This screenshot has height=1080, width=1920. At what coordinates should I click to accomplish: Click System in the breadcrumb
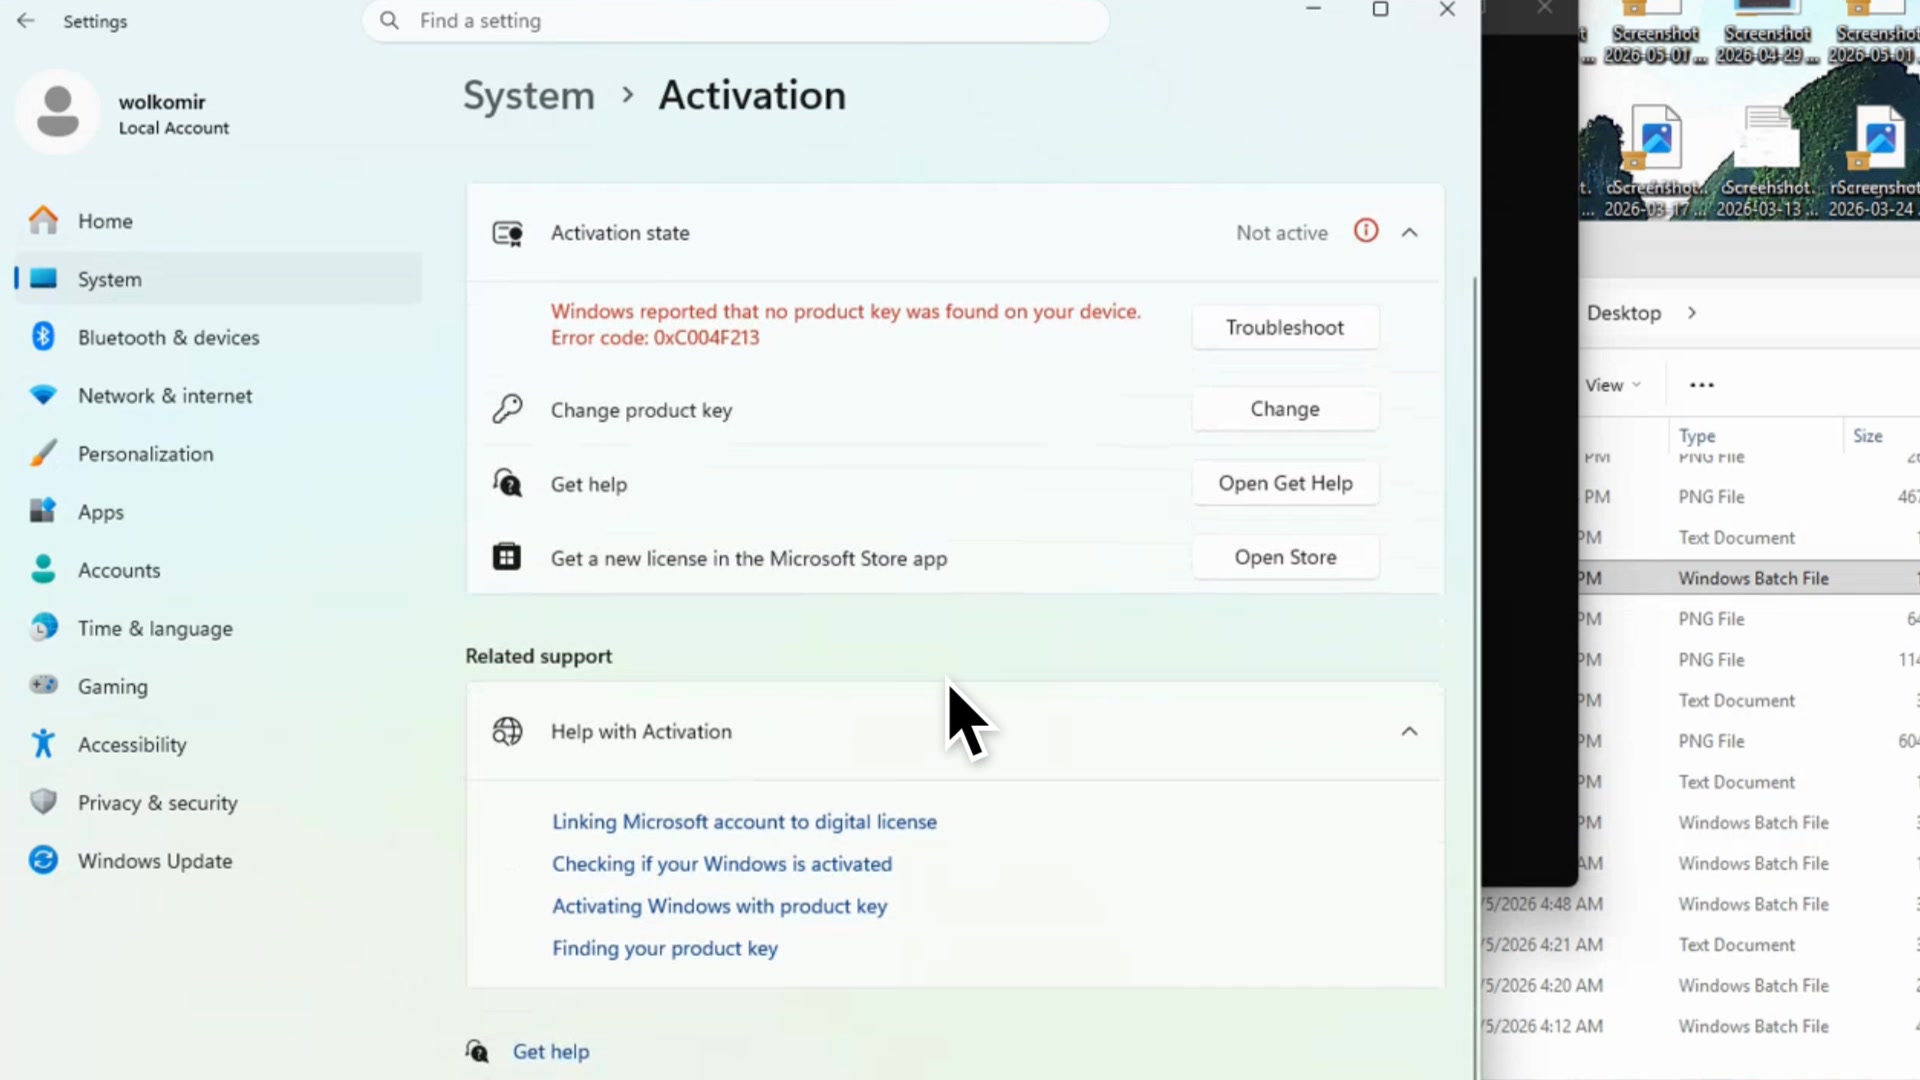[x=529, y=96]
